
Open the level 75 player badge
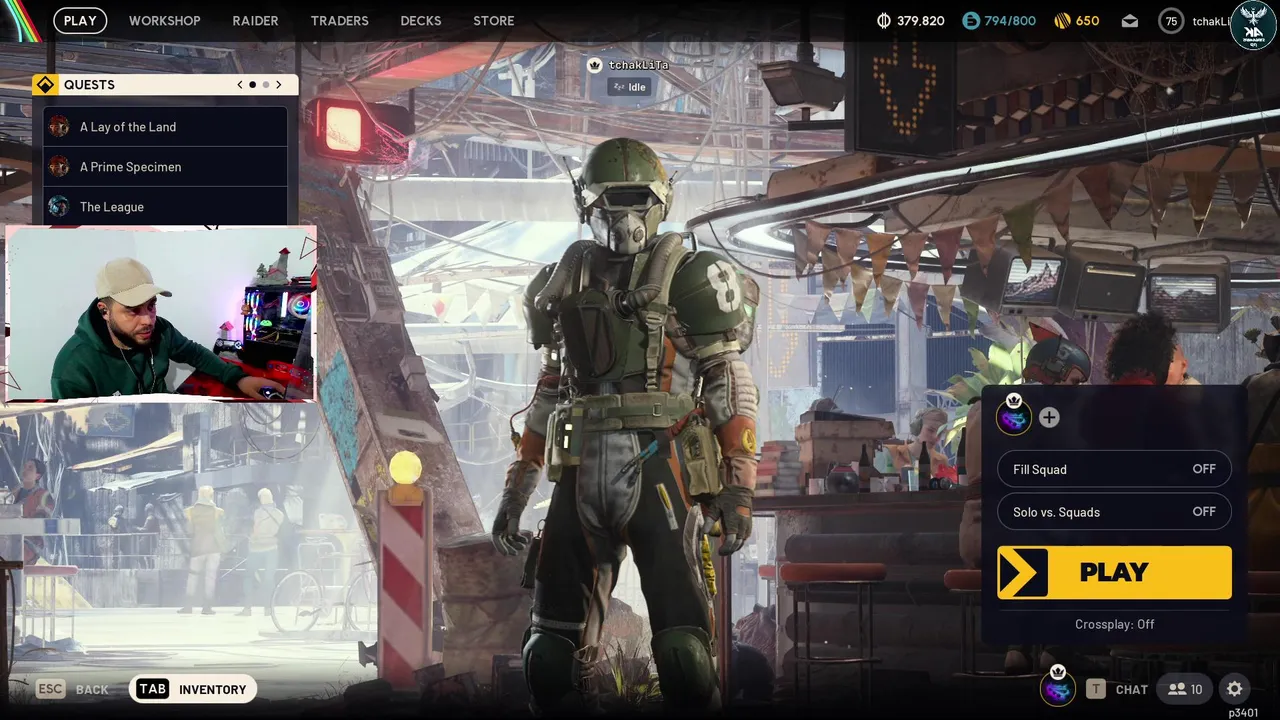click(x=1172, y=21)
